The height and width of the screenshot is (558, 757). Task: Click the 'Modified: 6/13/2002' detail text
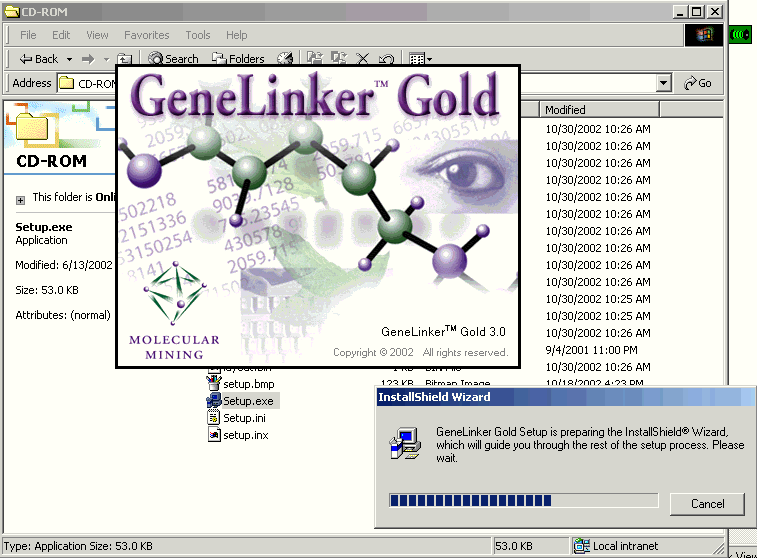(64, 265)
